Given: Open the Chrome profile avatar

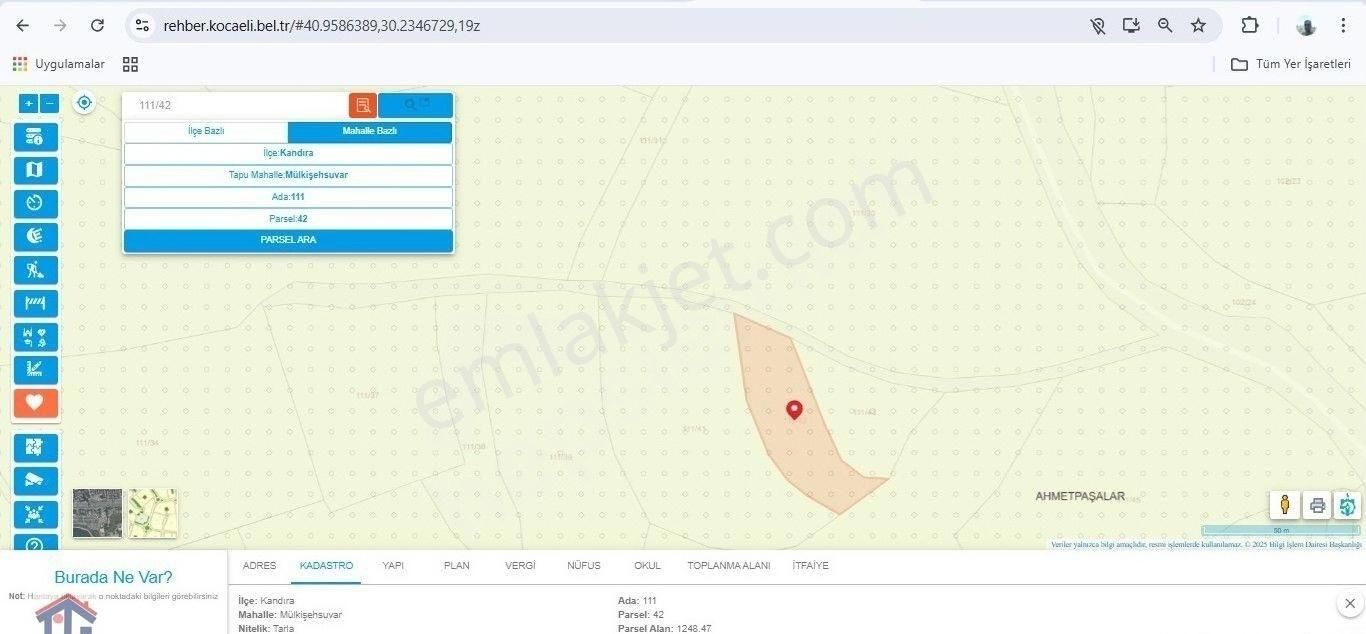Looking at the screenshot, I should pos(1305,25).
